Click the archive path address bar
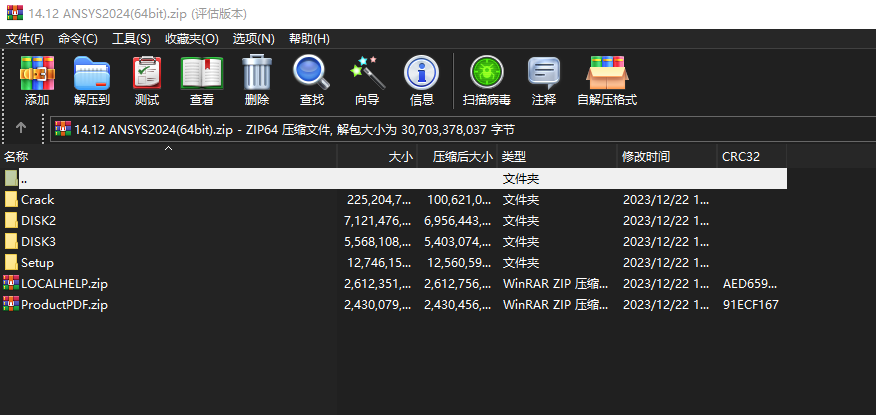 [463, 130]
